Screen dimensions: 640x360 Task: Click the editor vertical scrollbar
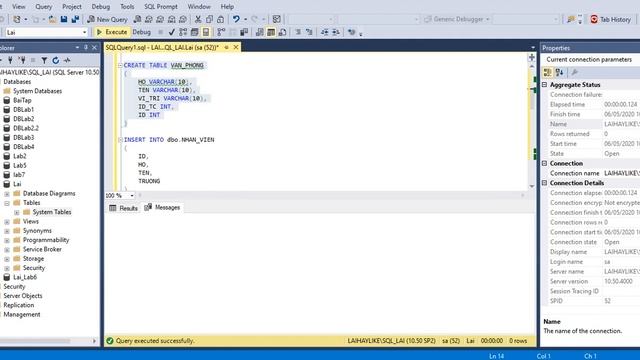pos(531,126)
